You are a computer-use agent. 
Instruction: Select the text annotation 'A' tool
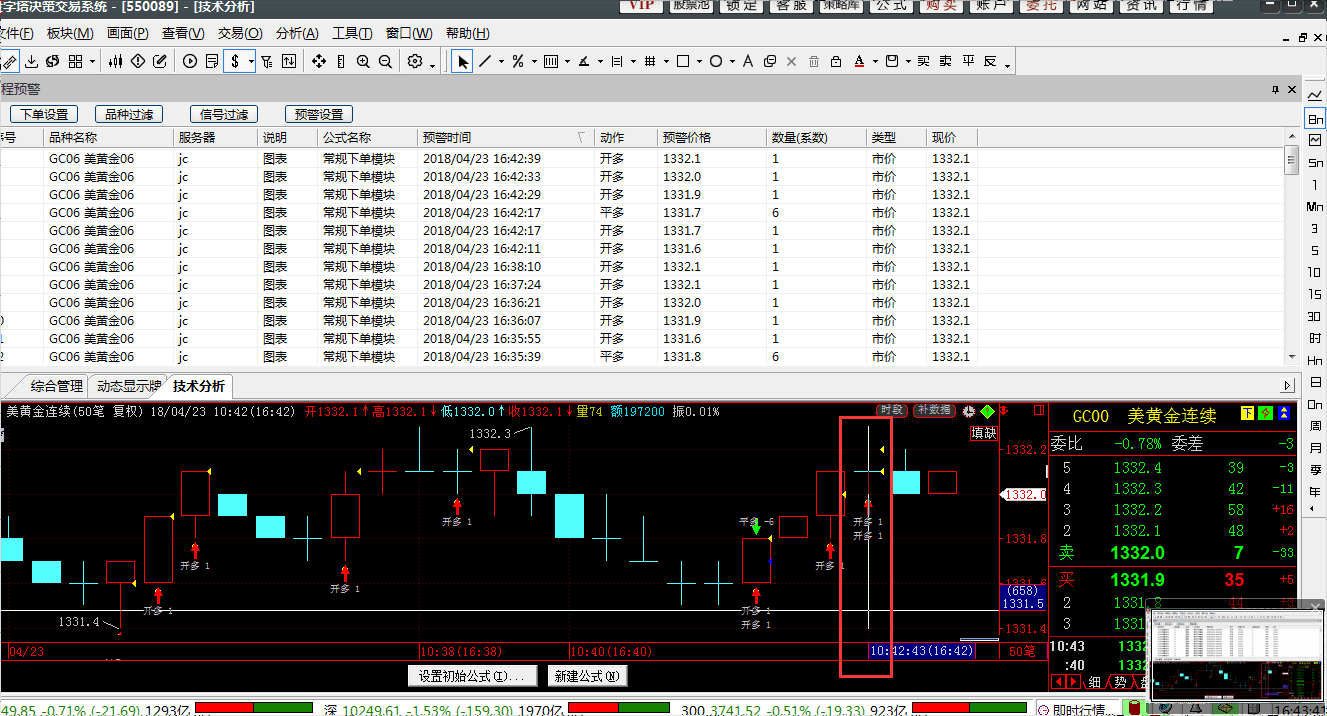(x=747, y=62)
